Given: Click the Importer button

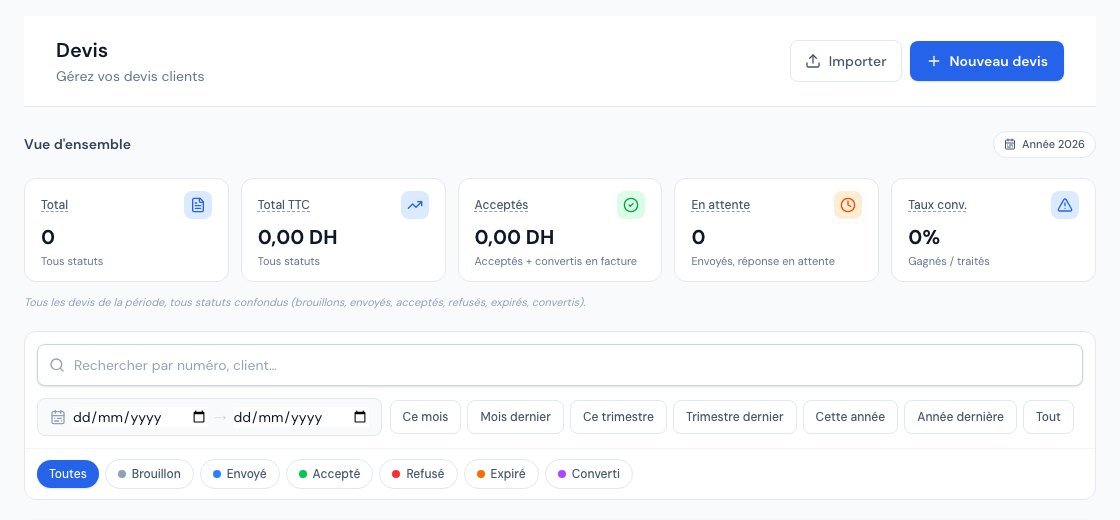Looking at the screenshot, I should click(x=846, y=61).
